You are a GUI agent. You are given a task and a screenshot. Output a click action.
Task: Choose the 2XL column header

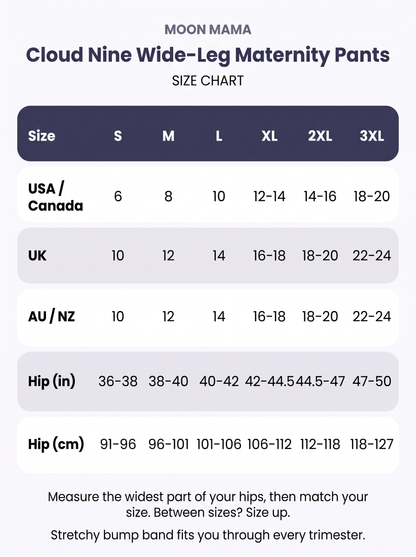point(320,136)
